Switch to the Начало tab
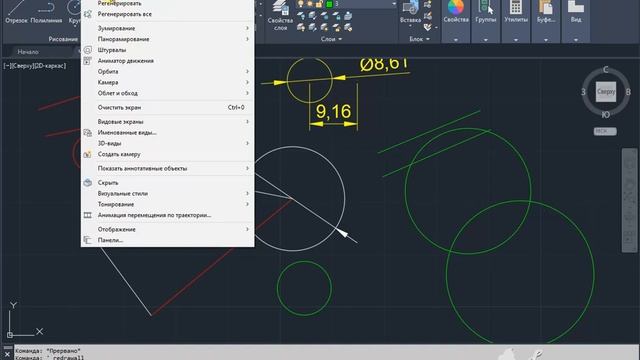 (28, 52)
